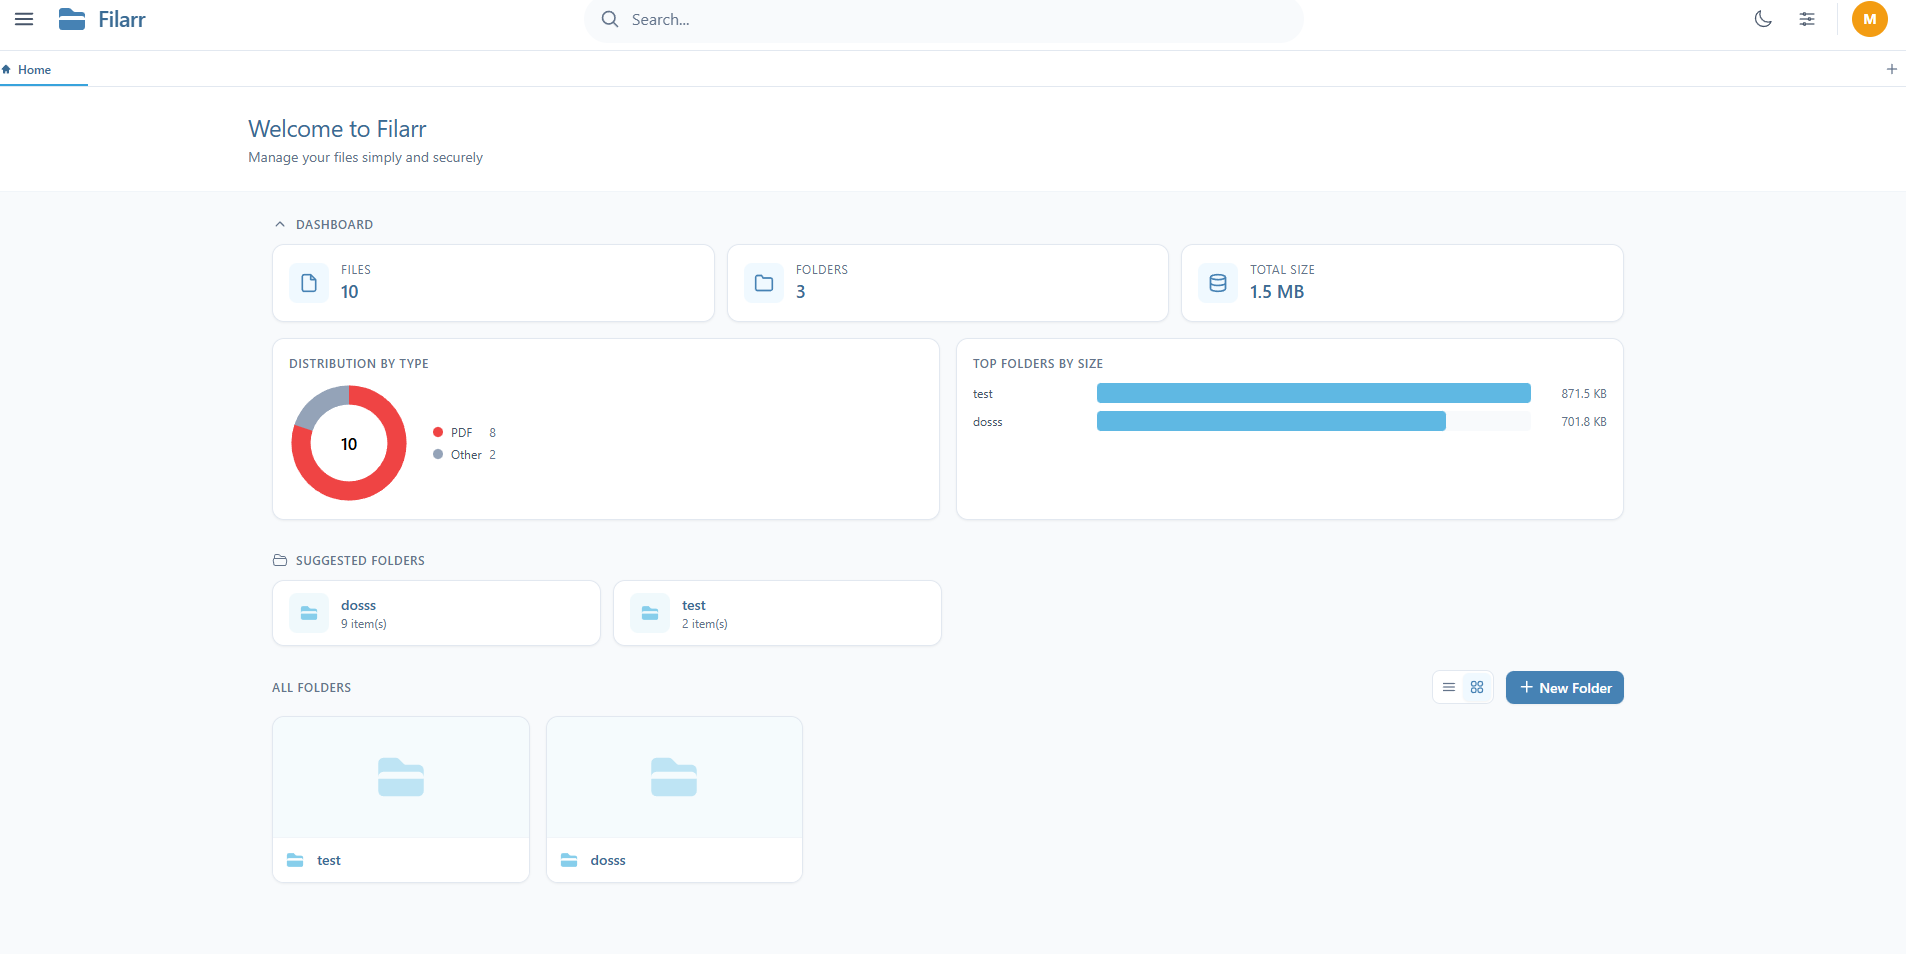Click the Files document icon on the Files card

(x=309, y=283)
